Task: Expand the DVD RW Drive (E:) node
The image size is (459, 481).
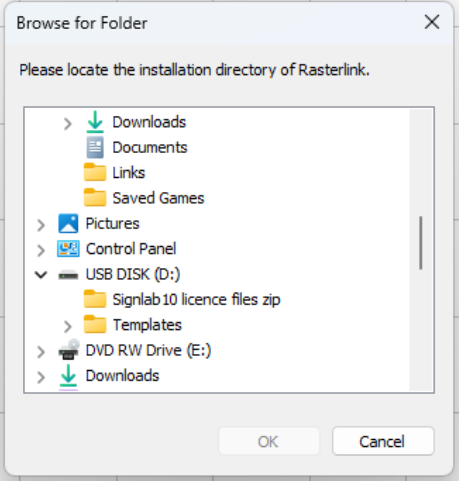Action: tap(41, 352)
